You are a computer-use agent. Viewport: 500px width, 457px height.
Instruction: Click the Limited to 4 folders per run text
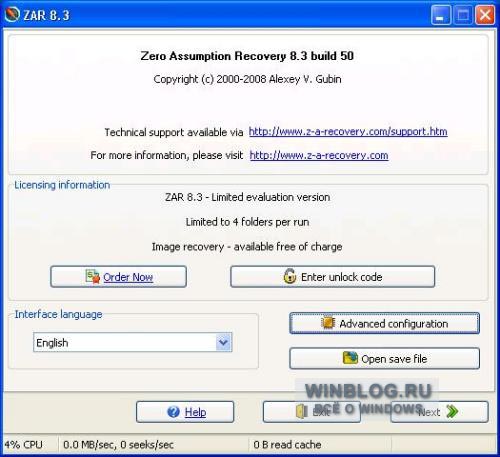coord(247,222)
